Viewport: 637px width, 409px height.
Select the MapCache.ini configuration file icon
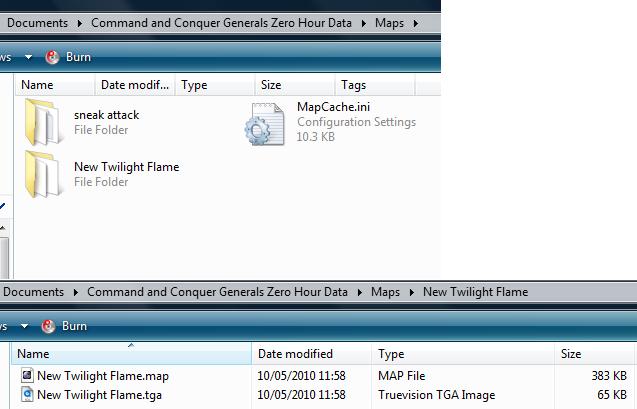(x=266, y=123)
